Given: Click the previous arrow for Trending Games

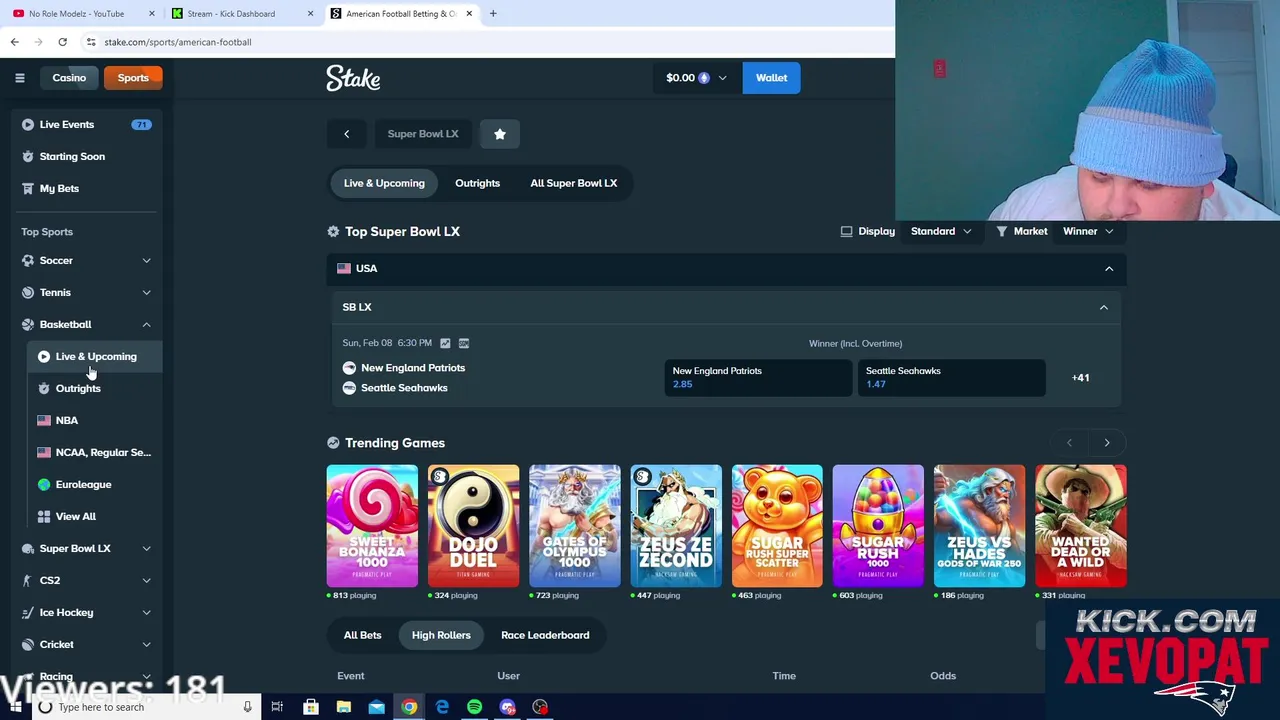Looking at the screenshot, I should tap(1069, 443).
